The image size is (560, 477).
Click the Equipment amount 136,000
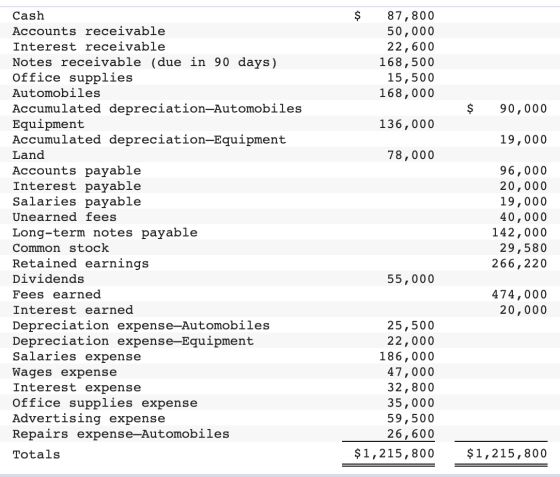click(x=407, y=124)
